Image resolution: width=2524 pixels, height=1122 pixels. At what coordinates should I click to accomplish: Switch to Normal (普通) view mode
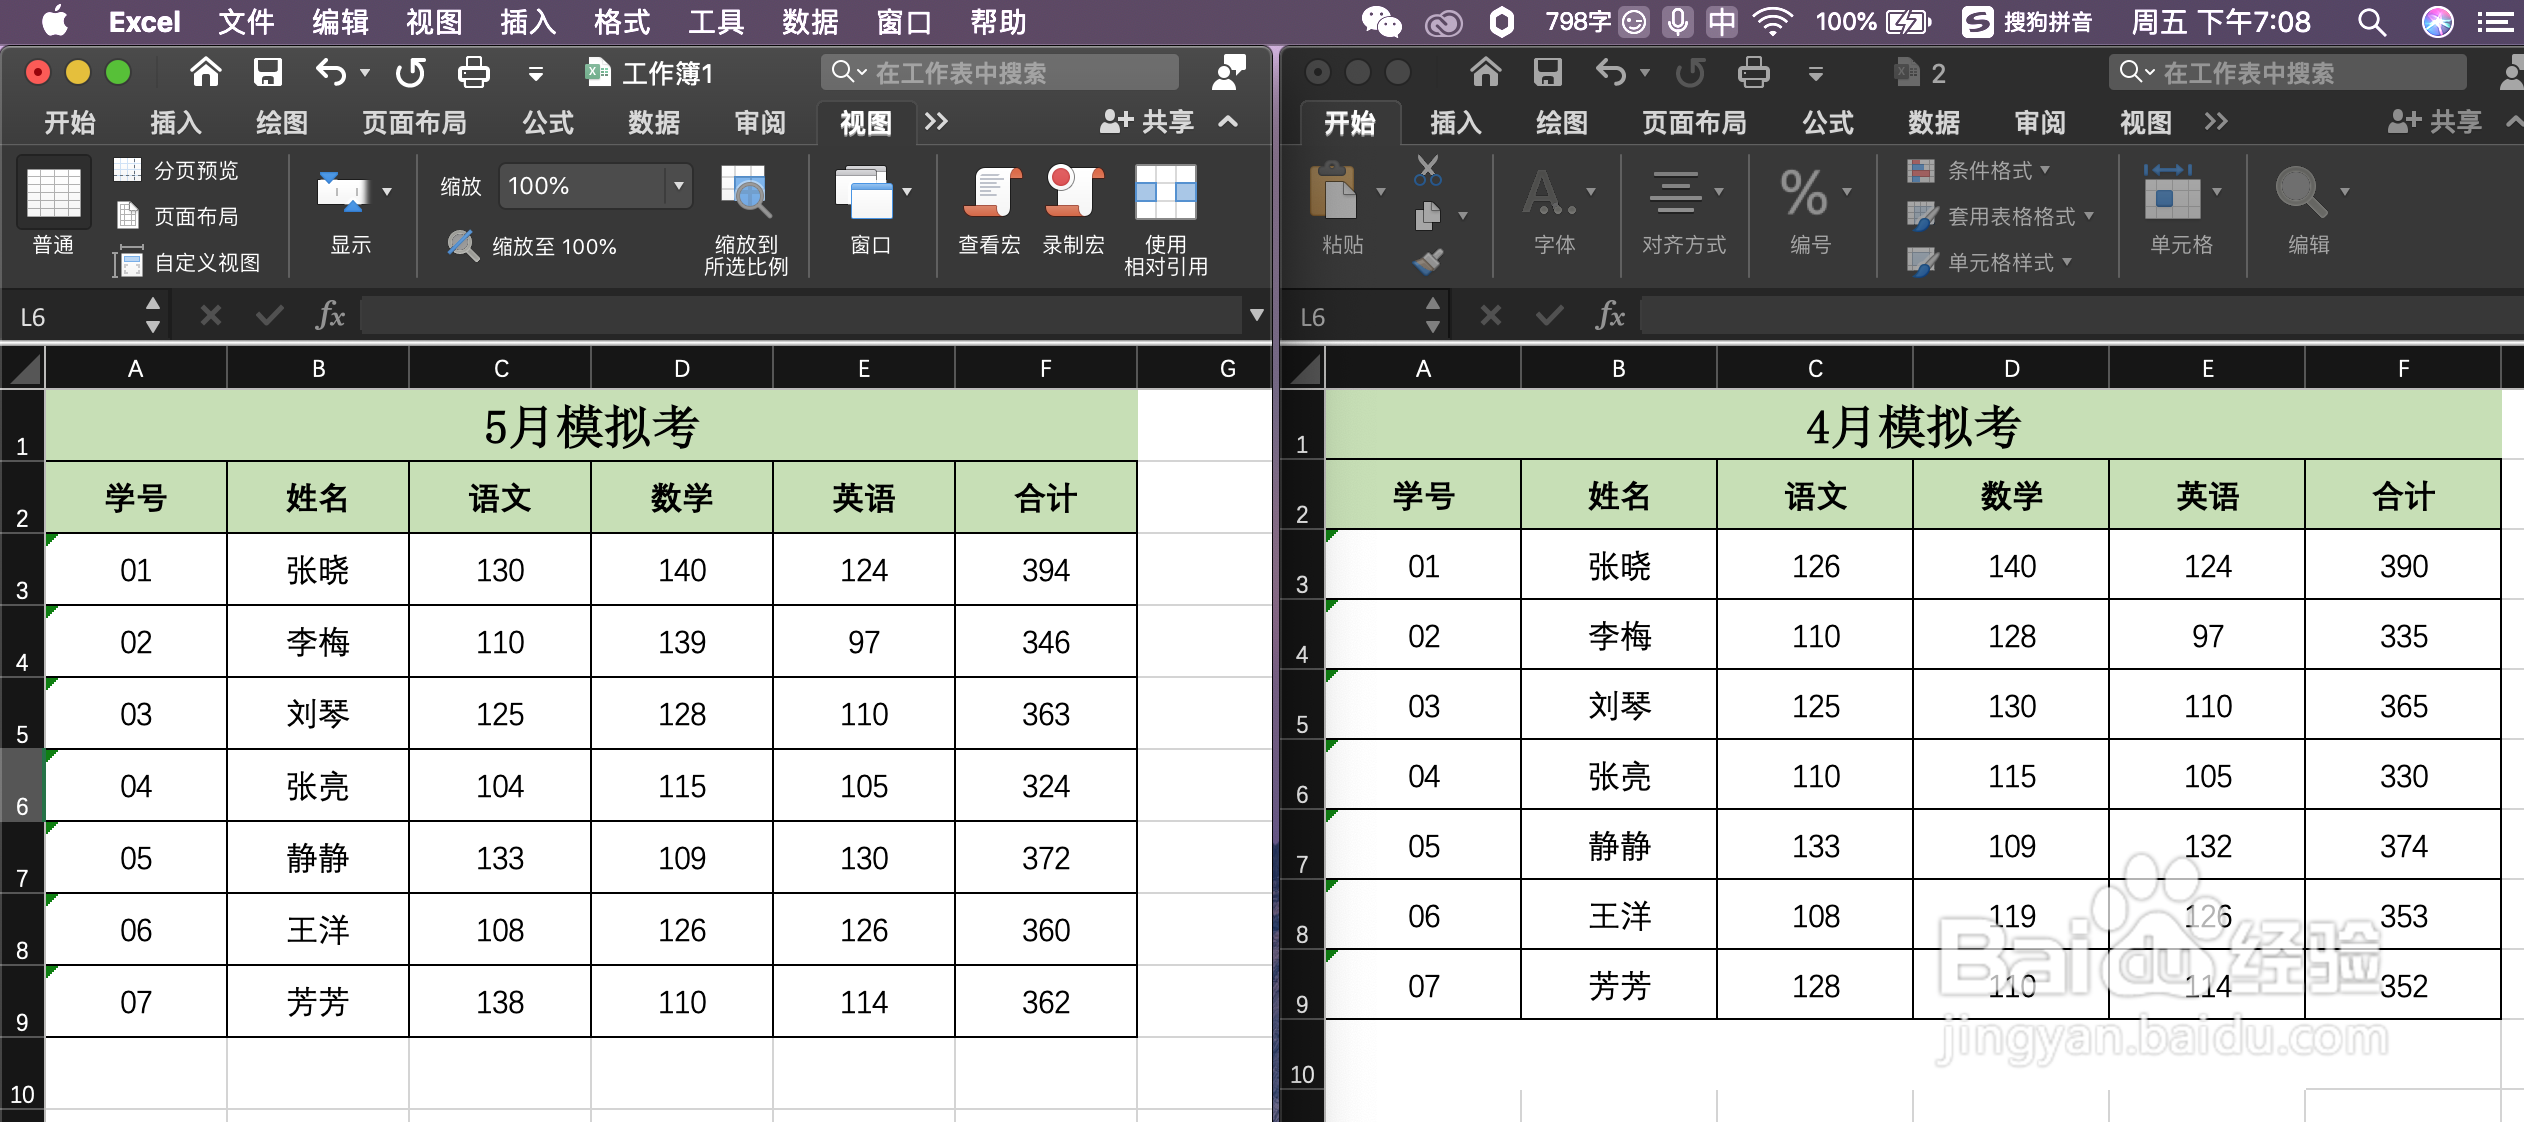(53, 195)
